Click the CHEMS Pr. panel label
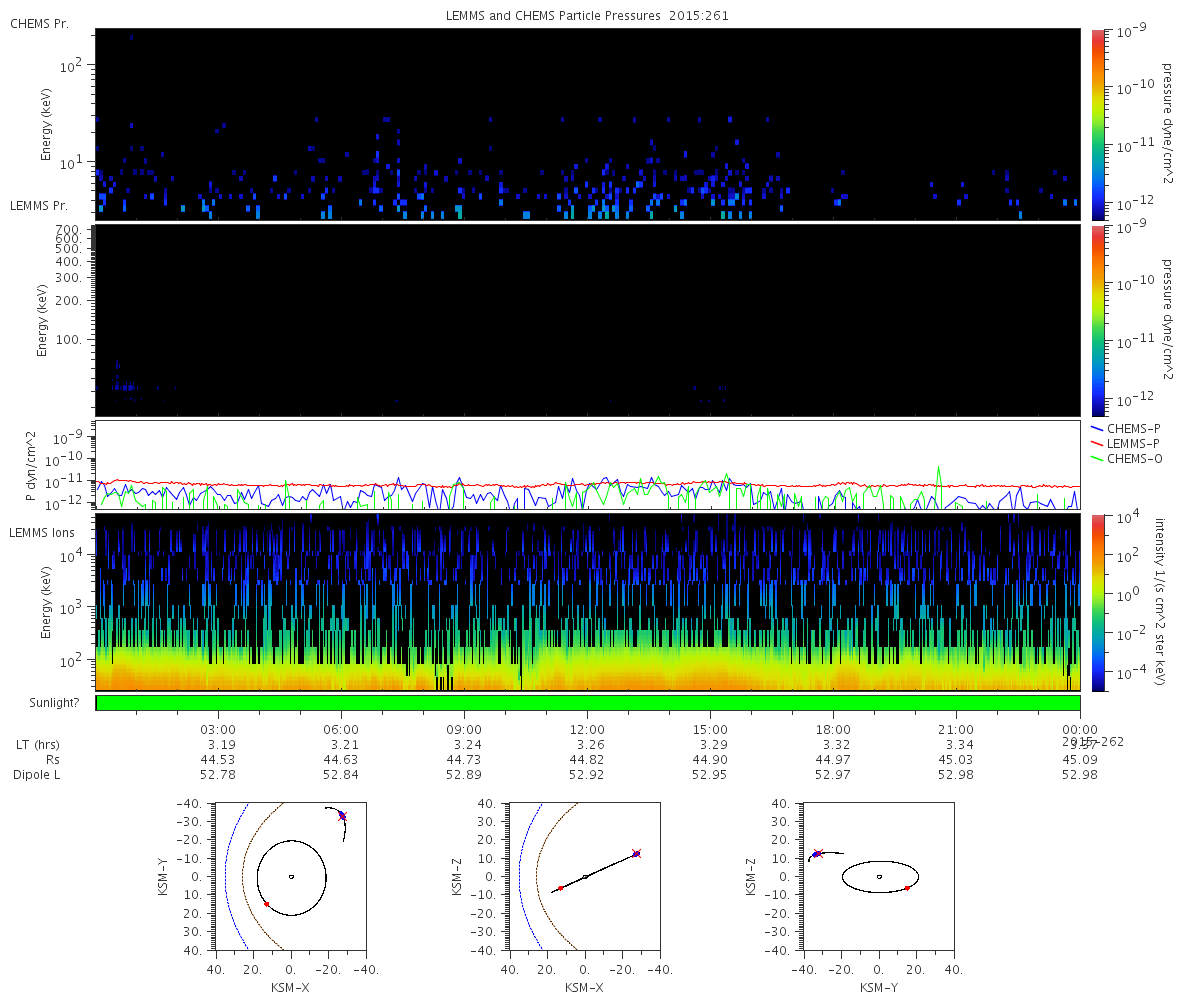Screen dimensions: 1200x1000 (39, 23)
